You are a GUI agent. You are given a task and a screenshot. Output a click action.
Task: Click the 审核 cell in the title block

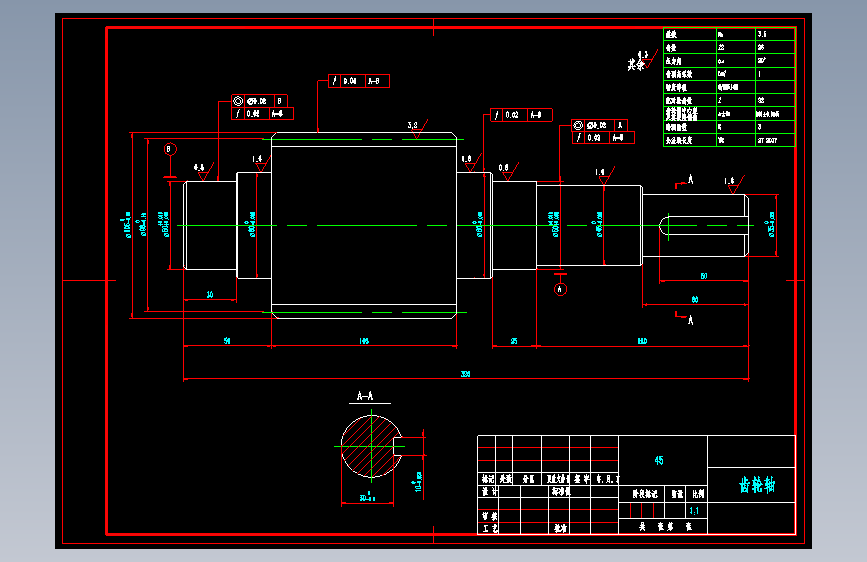tap(489, 516)
